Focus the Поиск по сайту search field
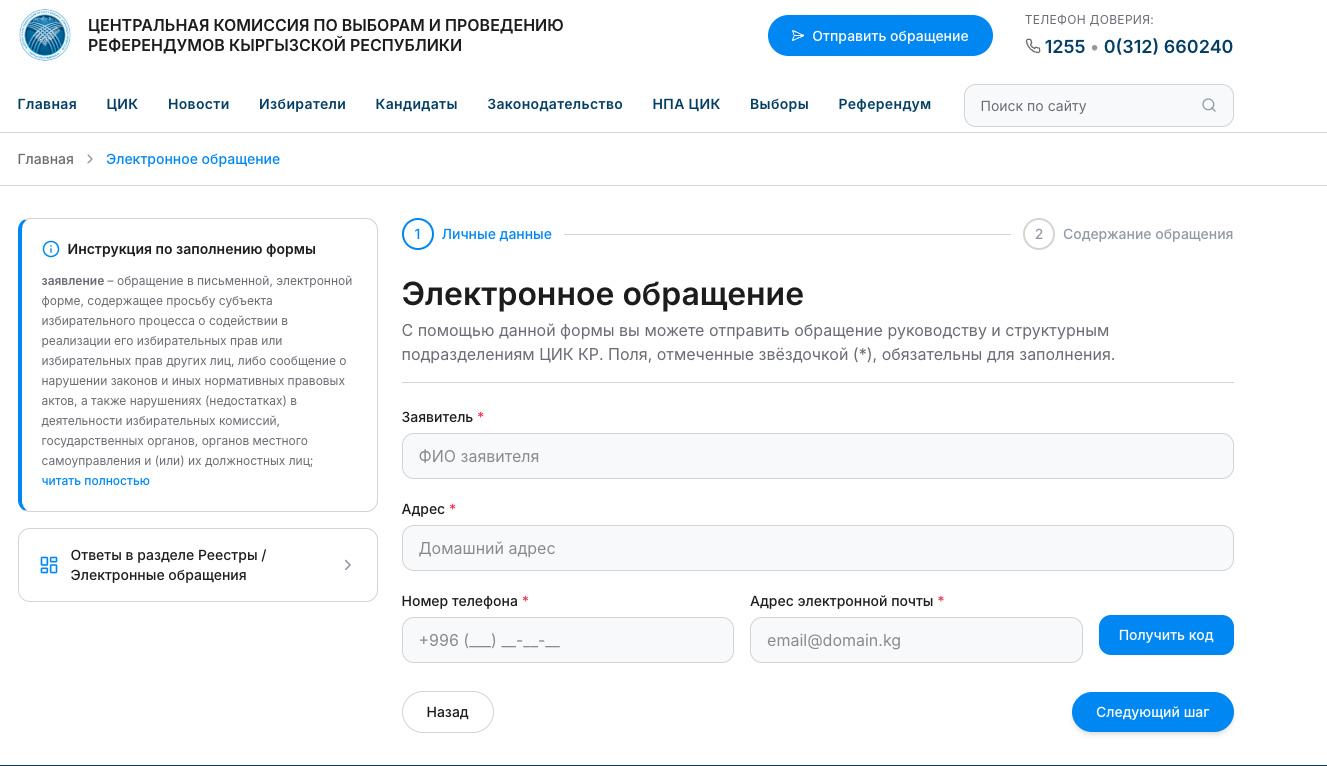The image size is (1327, 766). pos(1099,105)
